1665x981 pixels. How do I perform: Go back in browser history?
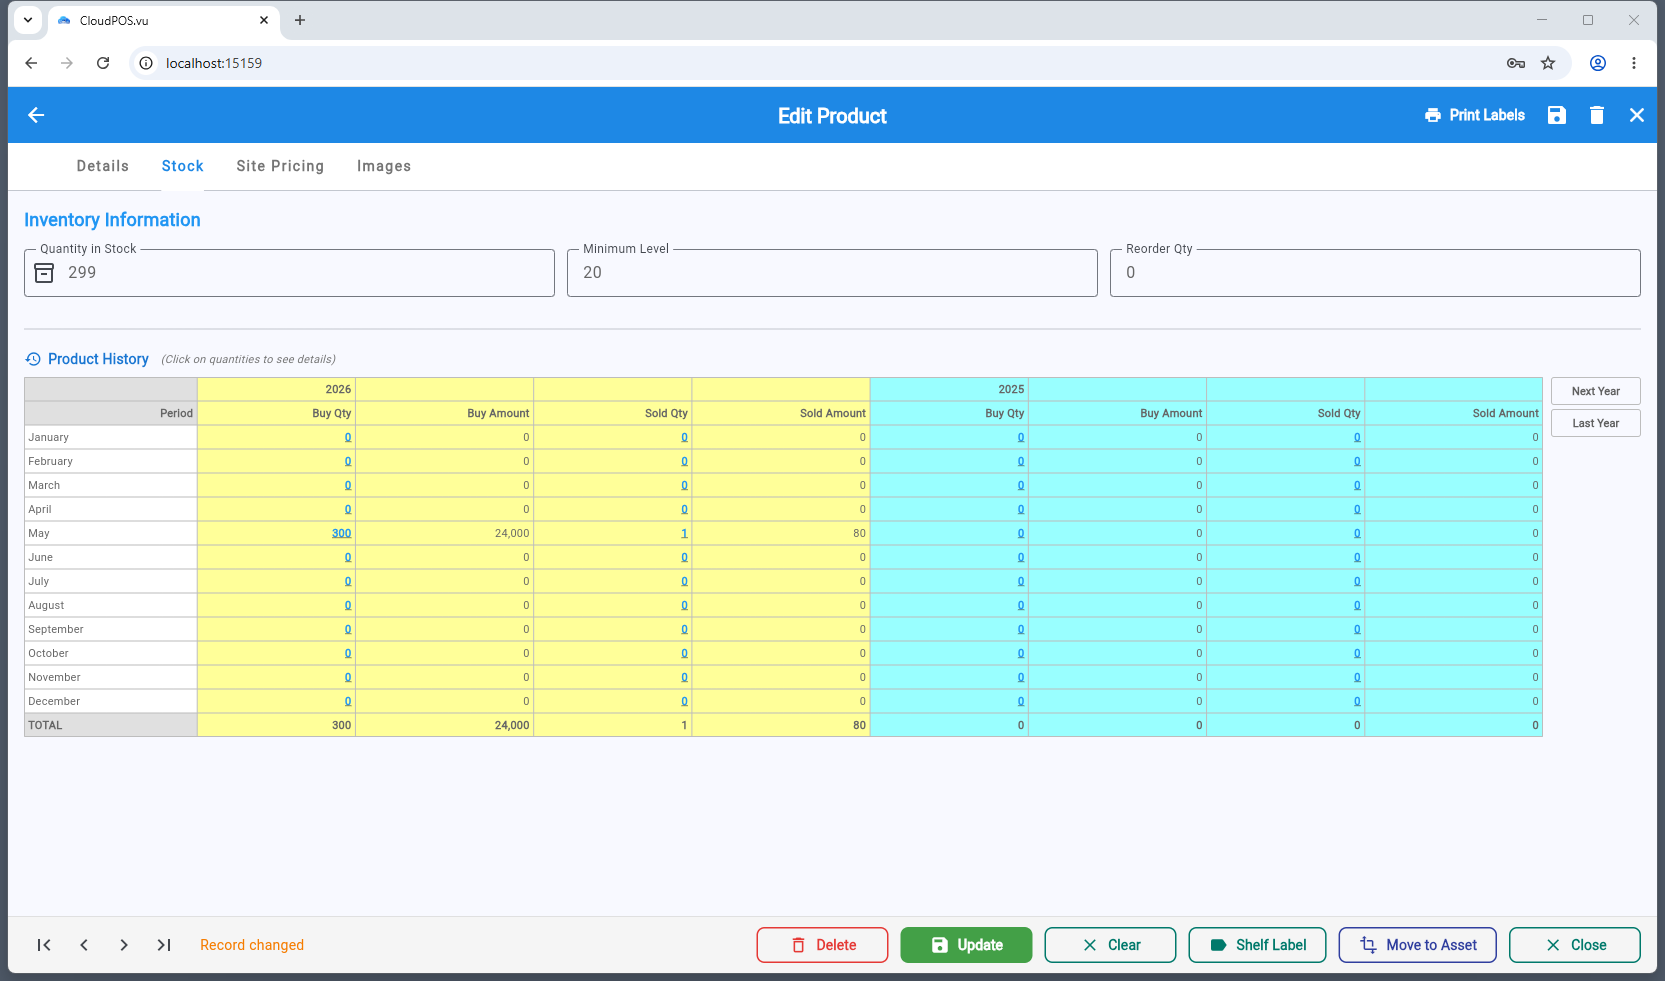point(31,63)
